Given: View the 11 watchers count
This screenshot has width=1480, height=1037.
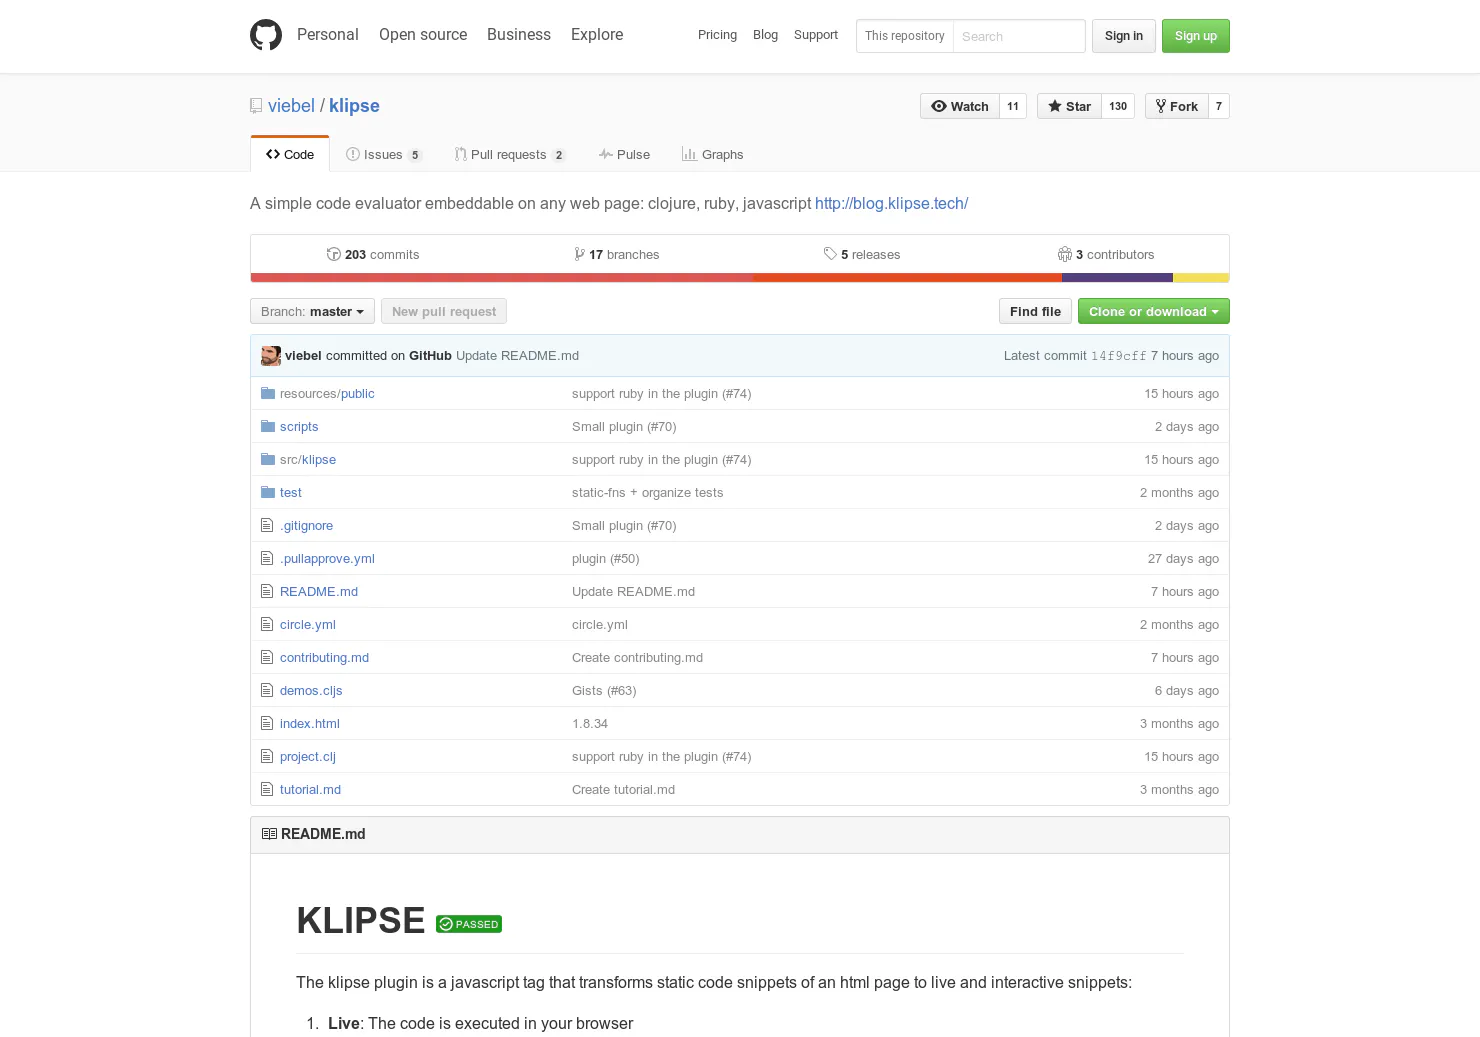Looking at the screenshot, I should (1013, 106).
